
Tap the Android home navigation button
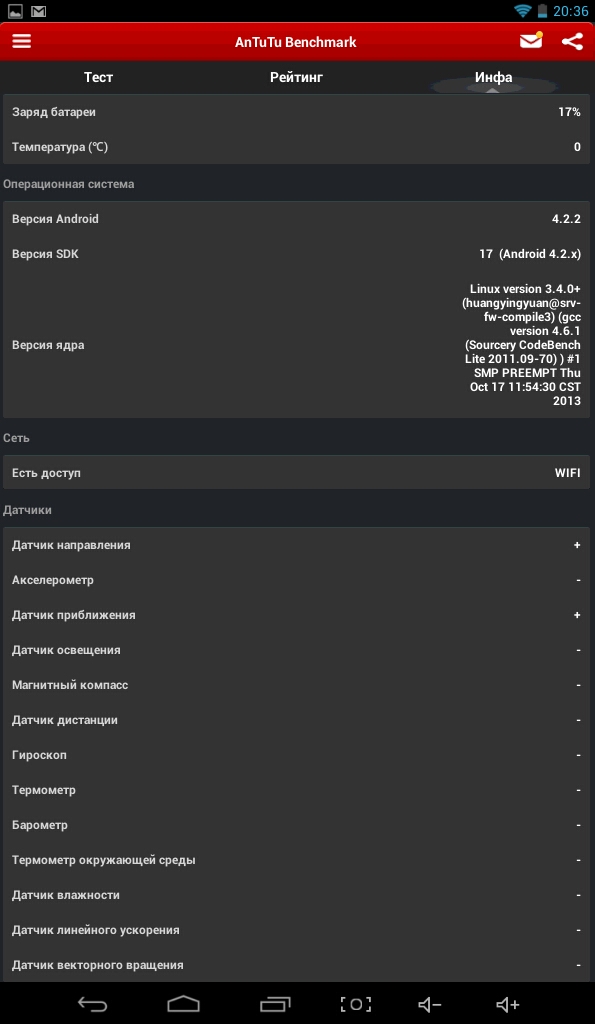184,1004
